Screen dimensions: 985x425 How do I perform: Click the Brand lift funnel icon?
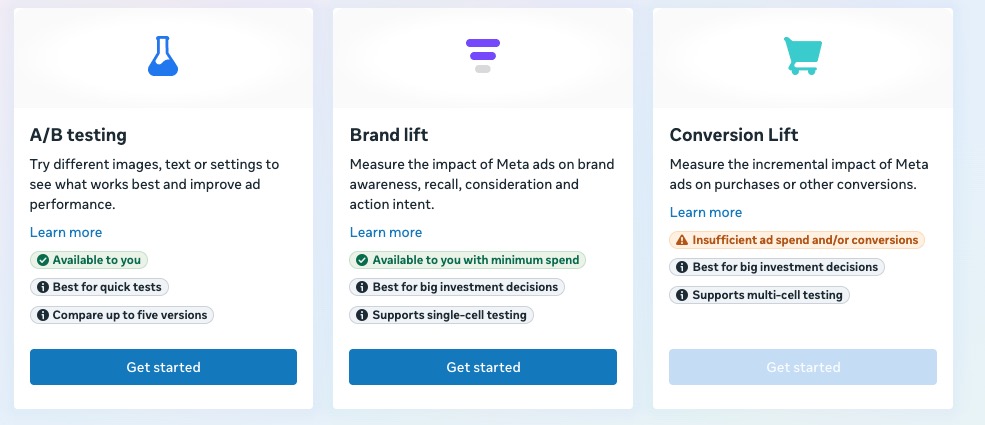(482, 56)
